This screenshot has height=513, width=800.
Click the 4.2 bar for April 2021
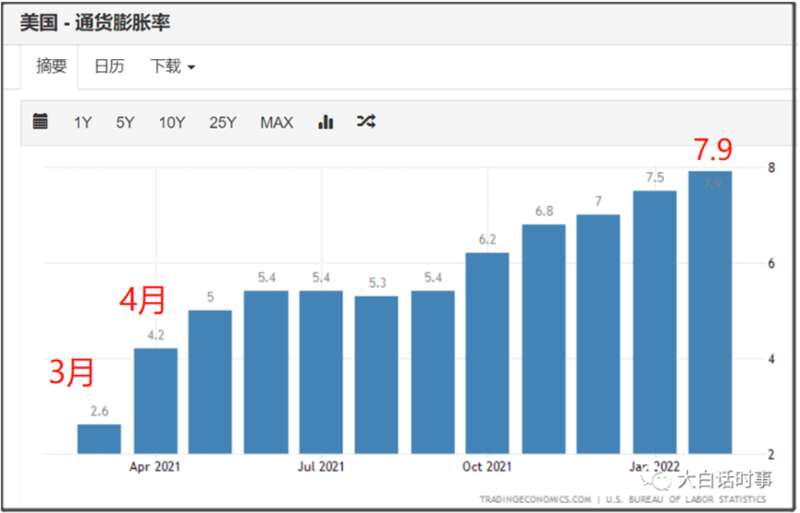(156, 401)
